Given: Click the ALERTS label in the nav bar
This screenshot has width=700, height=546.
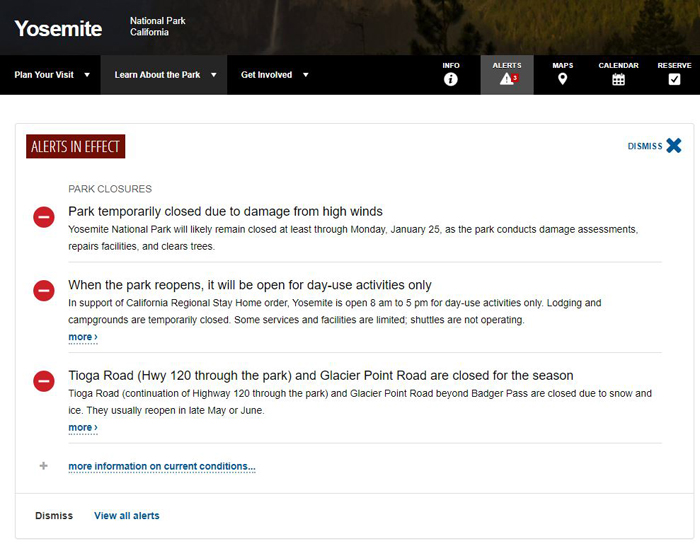Looking at the screenshot, I should pos(507,66).
